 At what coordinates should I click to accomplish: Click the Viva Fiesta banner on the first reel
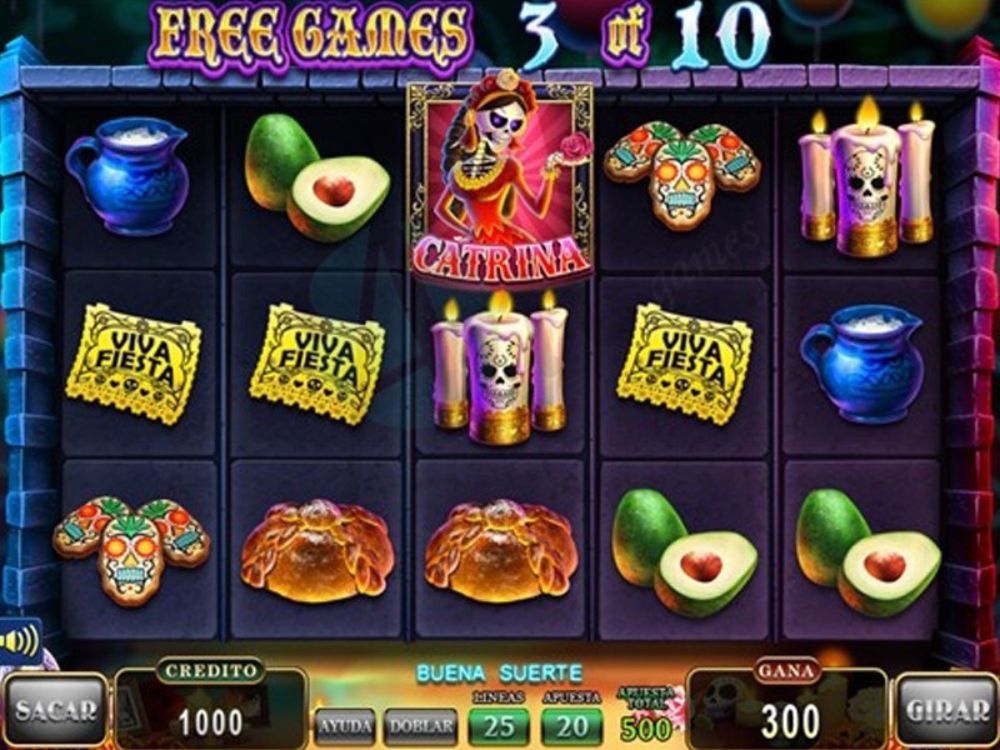134,364
